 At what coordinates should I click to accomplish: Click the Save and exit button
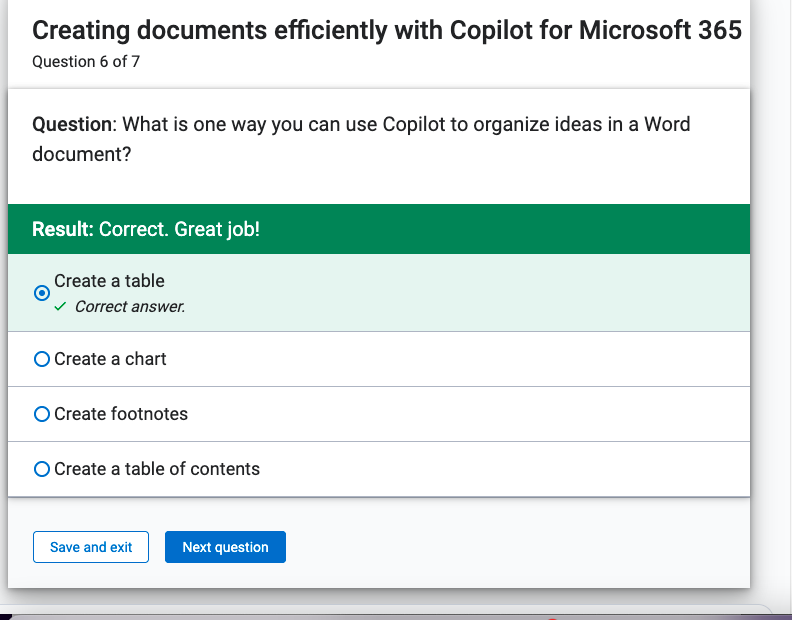(x=91, y=547)
